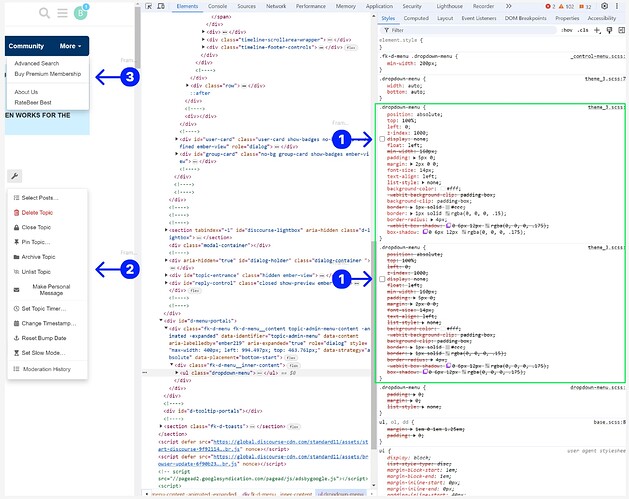This screenshot has width=629, height=499.
Task: Open the issues counter badge showing 32
Action: [585, 6]
